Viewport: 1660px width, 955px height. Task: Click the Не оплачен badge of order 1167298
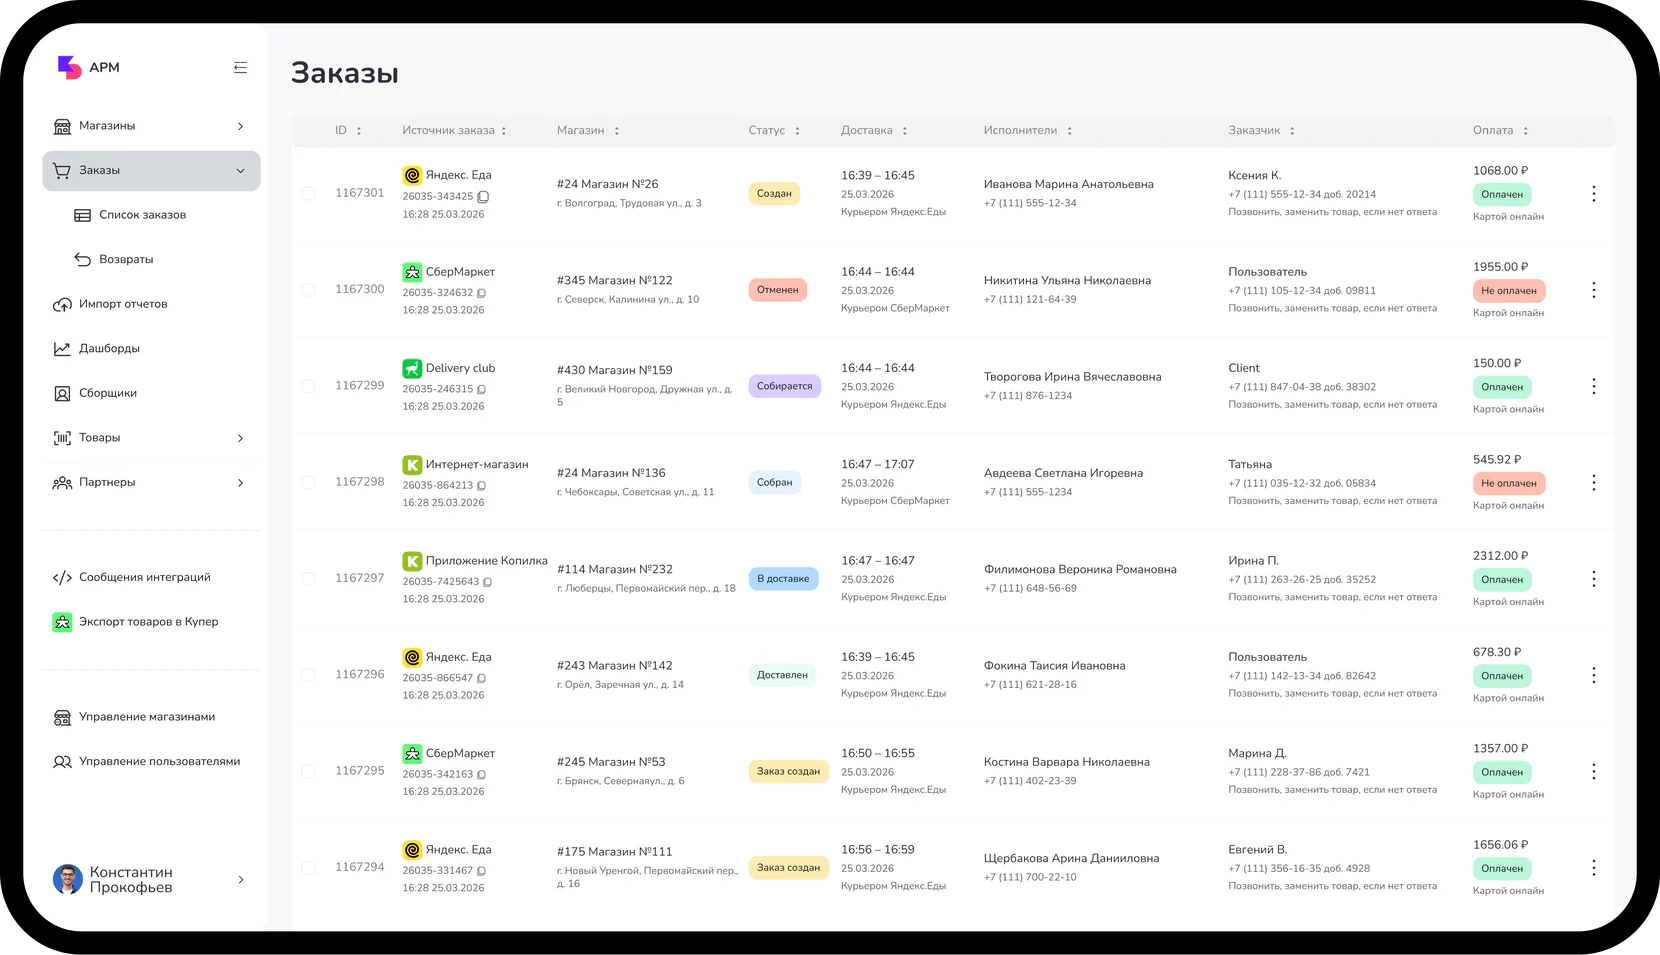tap(1509, 483)
